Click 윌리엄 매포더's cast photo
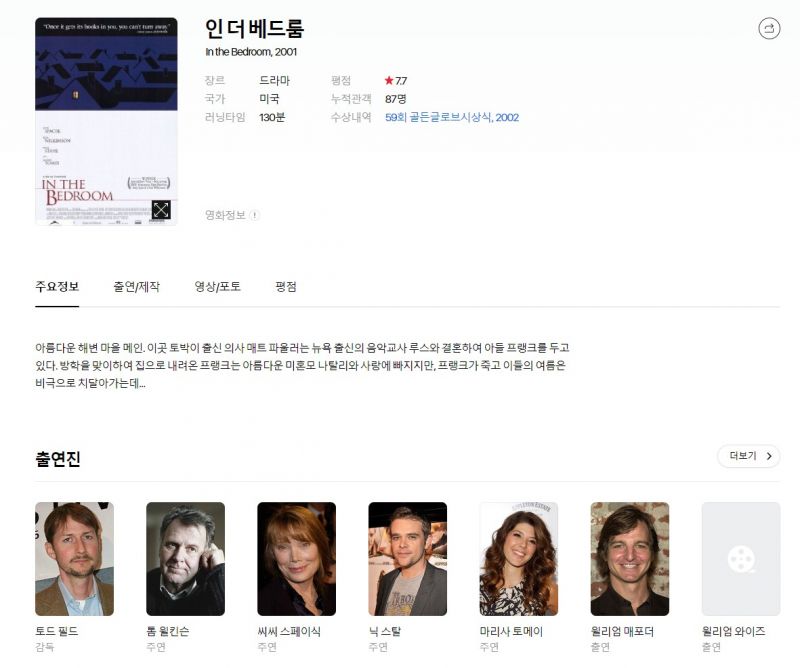 629,558
